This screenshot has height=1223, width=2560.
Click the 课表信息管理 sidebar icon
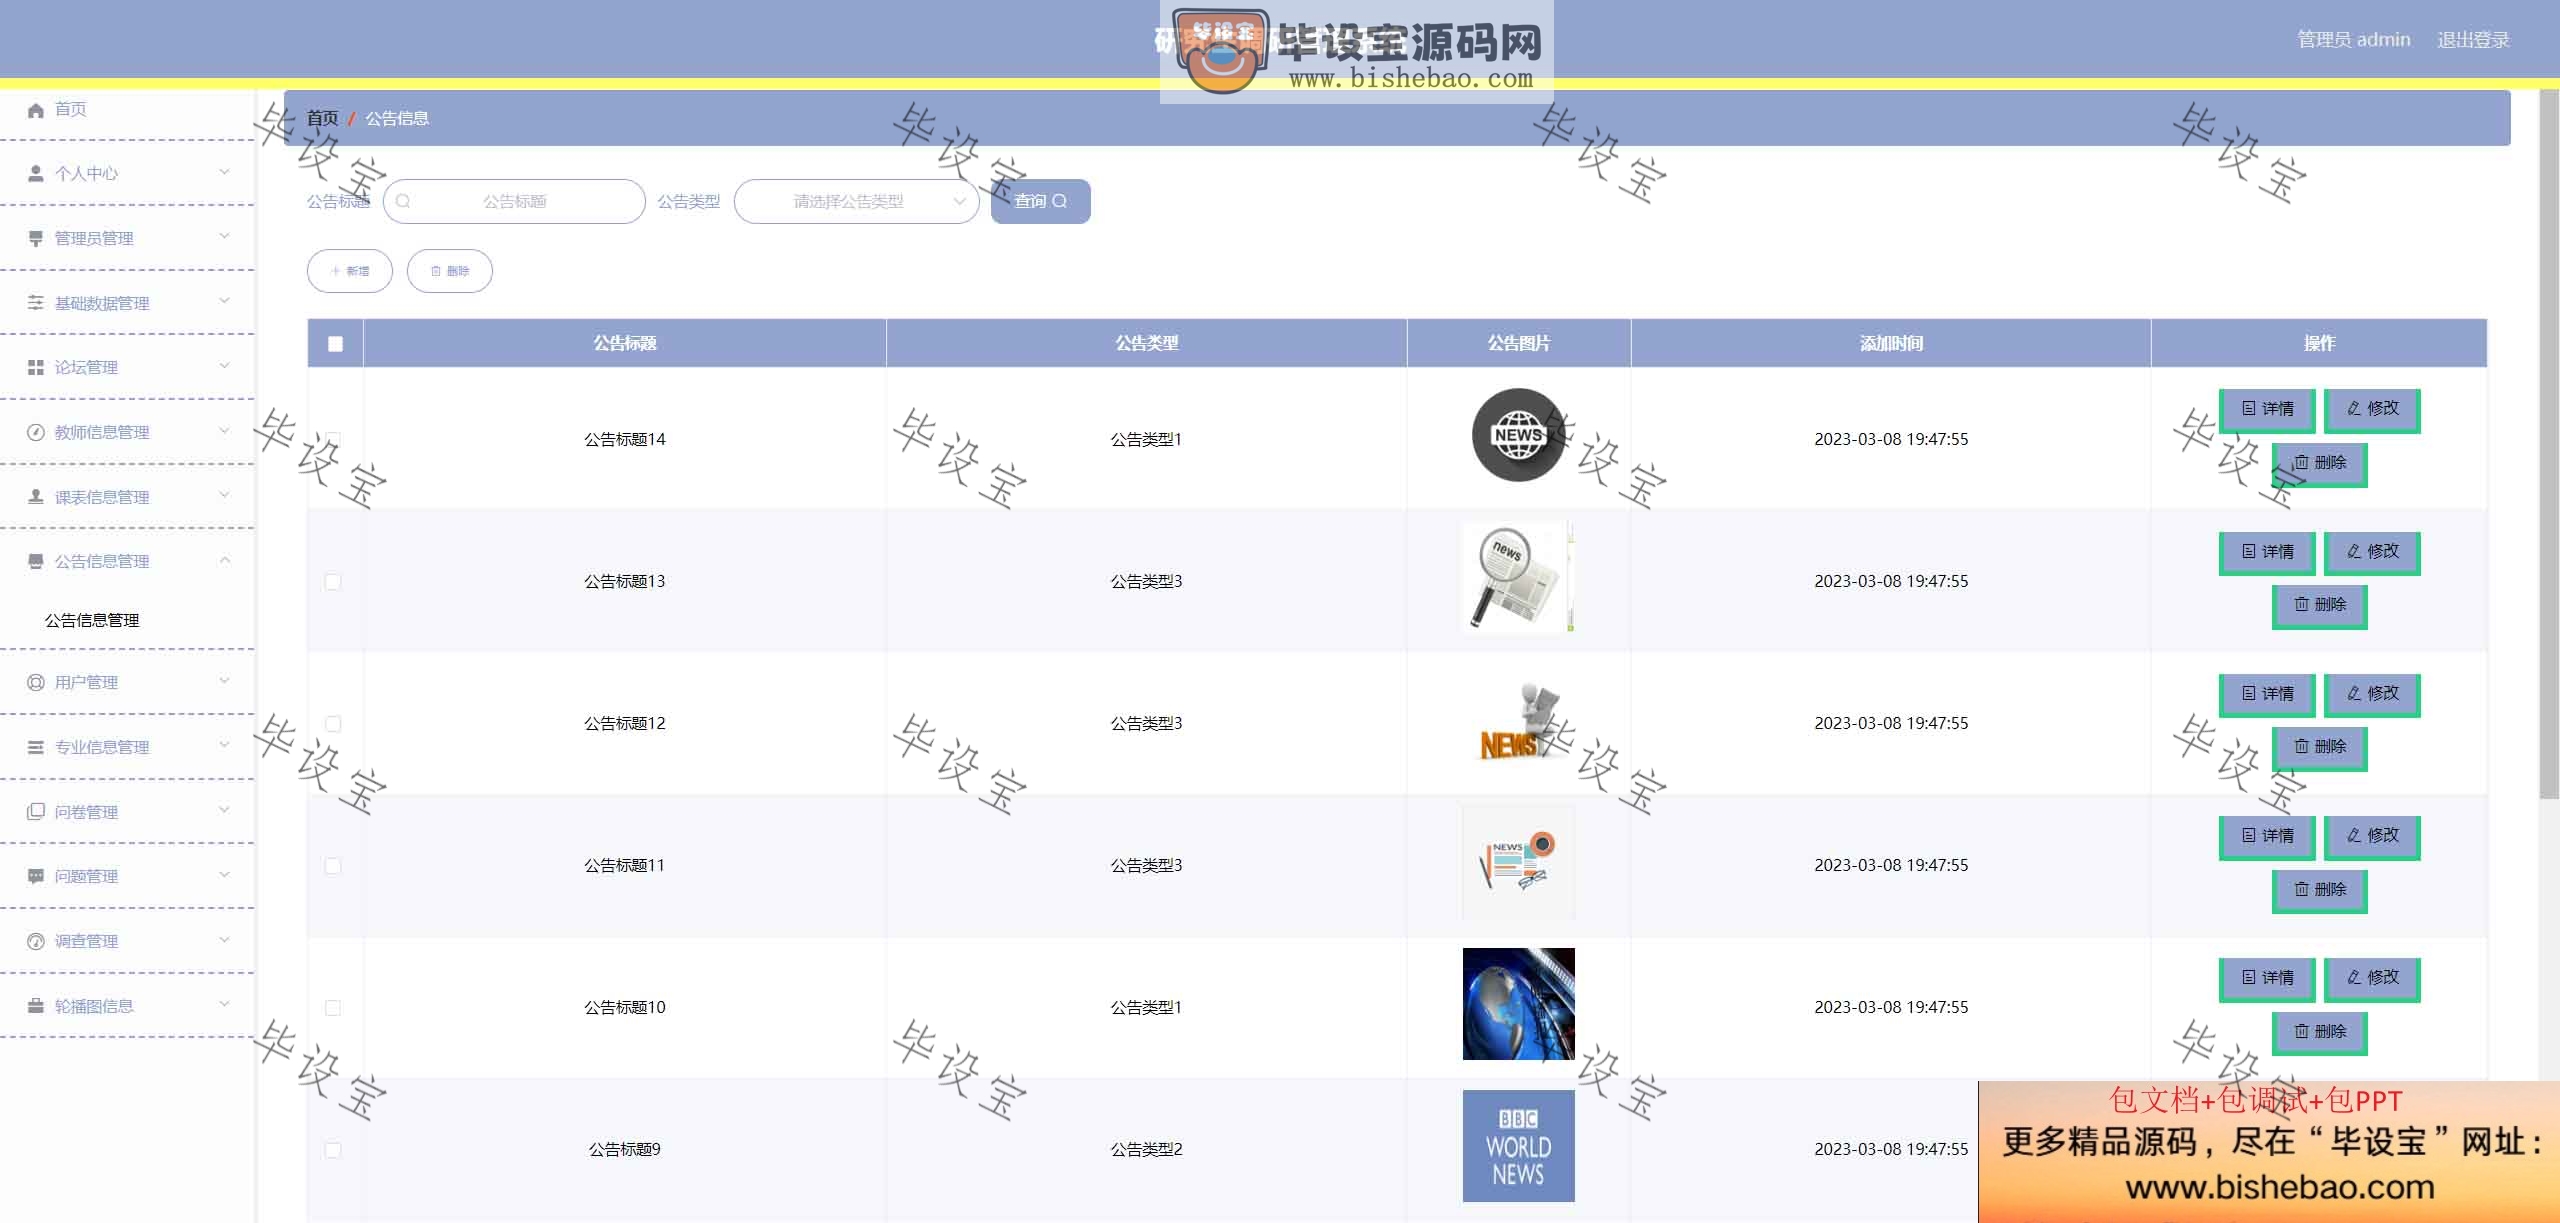click(36, 496)
